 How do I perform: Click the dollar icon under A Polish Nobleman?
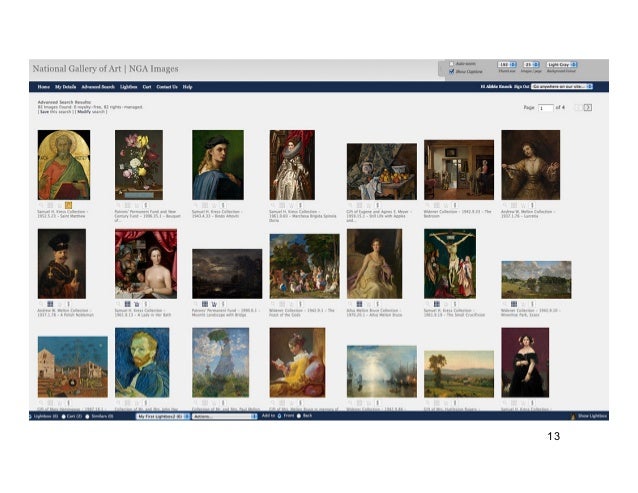tap(68, 304)
